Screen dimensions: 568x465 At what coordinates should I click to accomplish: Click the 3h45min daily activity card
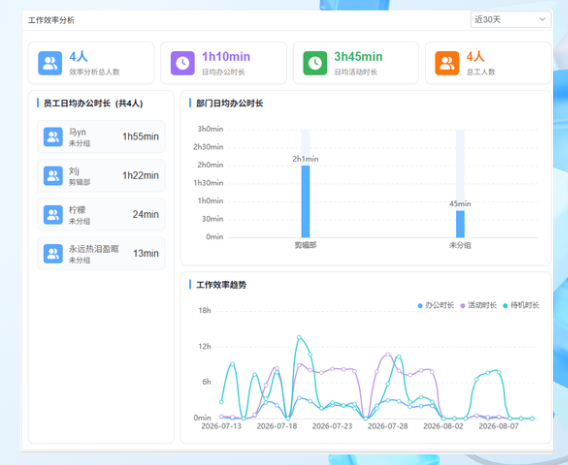[x=356, y=63]
